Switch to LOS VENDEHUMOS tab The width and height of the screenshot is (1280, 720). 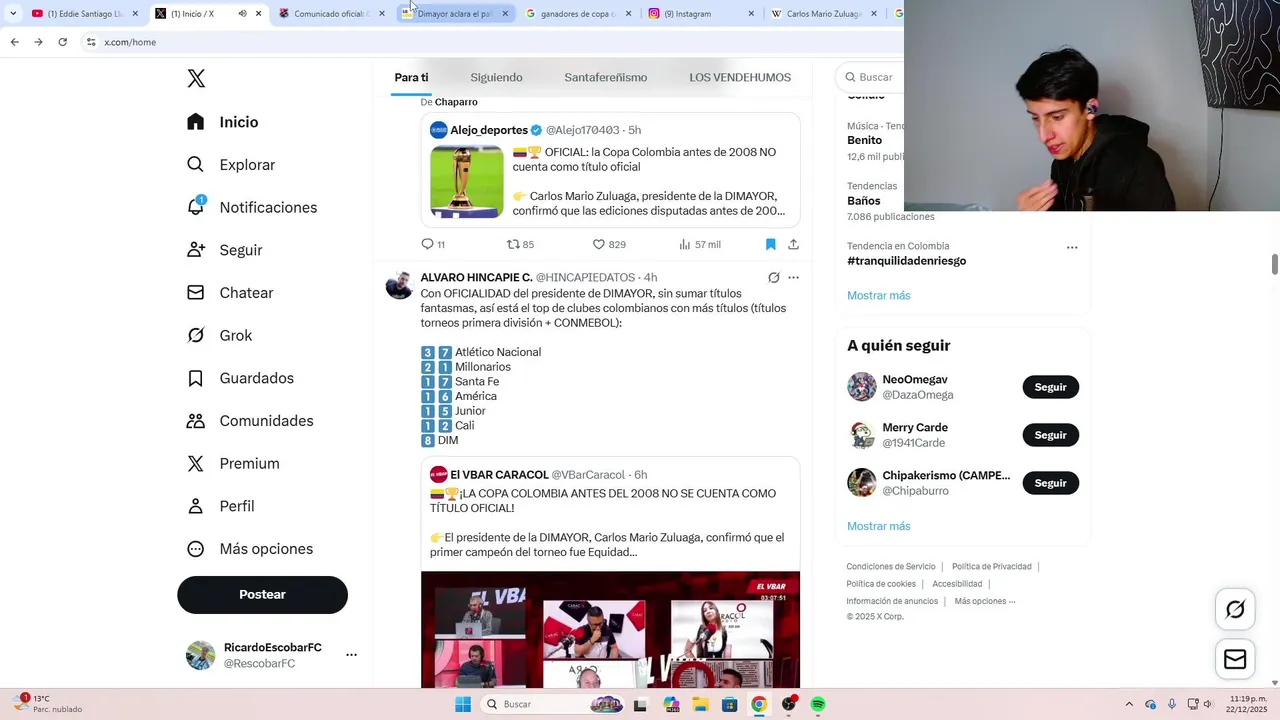tap(740, 77)
